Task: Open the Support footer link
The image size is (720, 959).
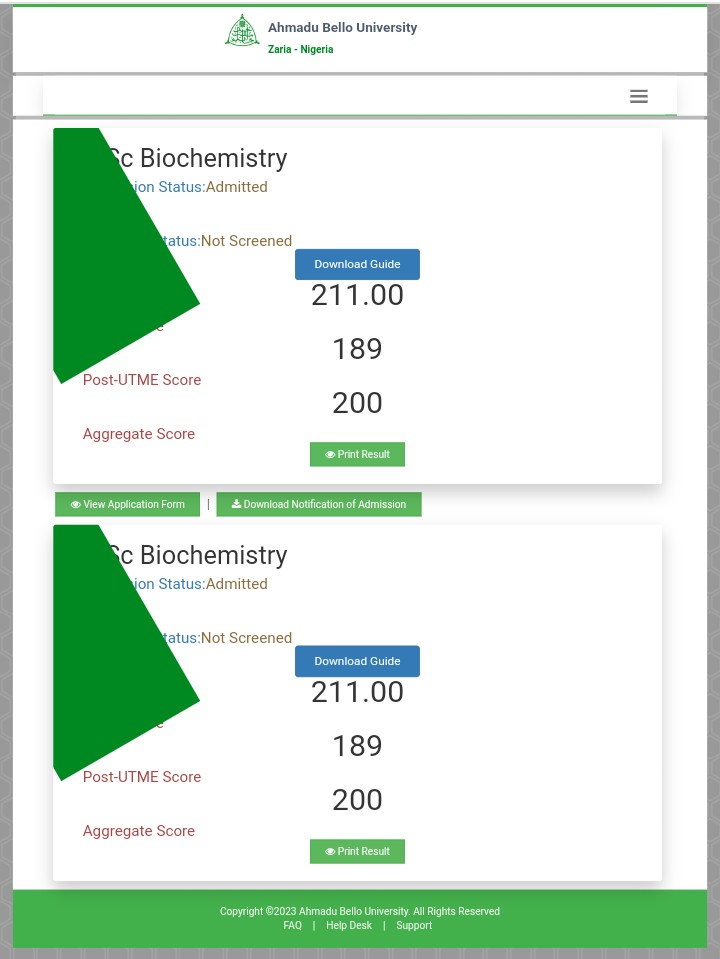Action: point(414,926)
